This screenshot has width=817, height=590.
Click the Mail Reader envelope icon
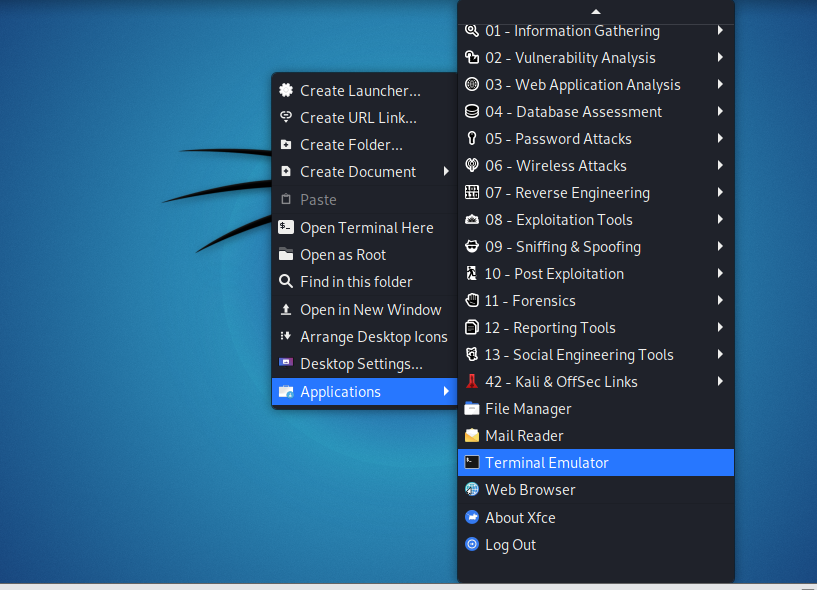472,435
